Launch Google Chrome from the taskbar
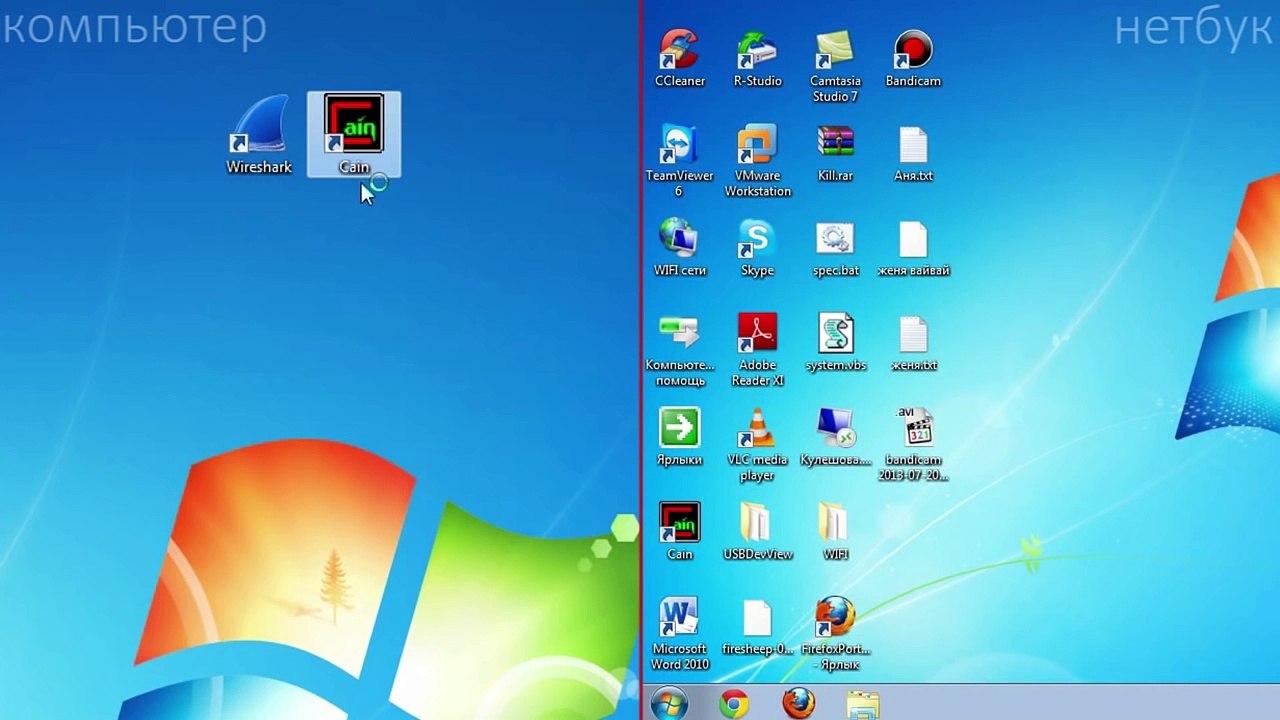The height and width of the screenshot is (720, 1280). 734,704
